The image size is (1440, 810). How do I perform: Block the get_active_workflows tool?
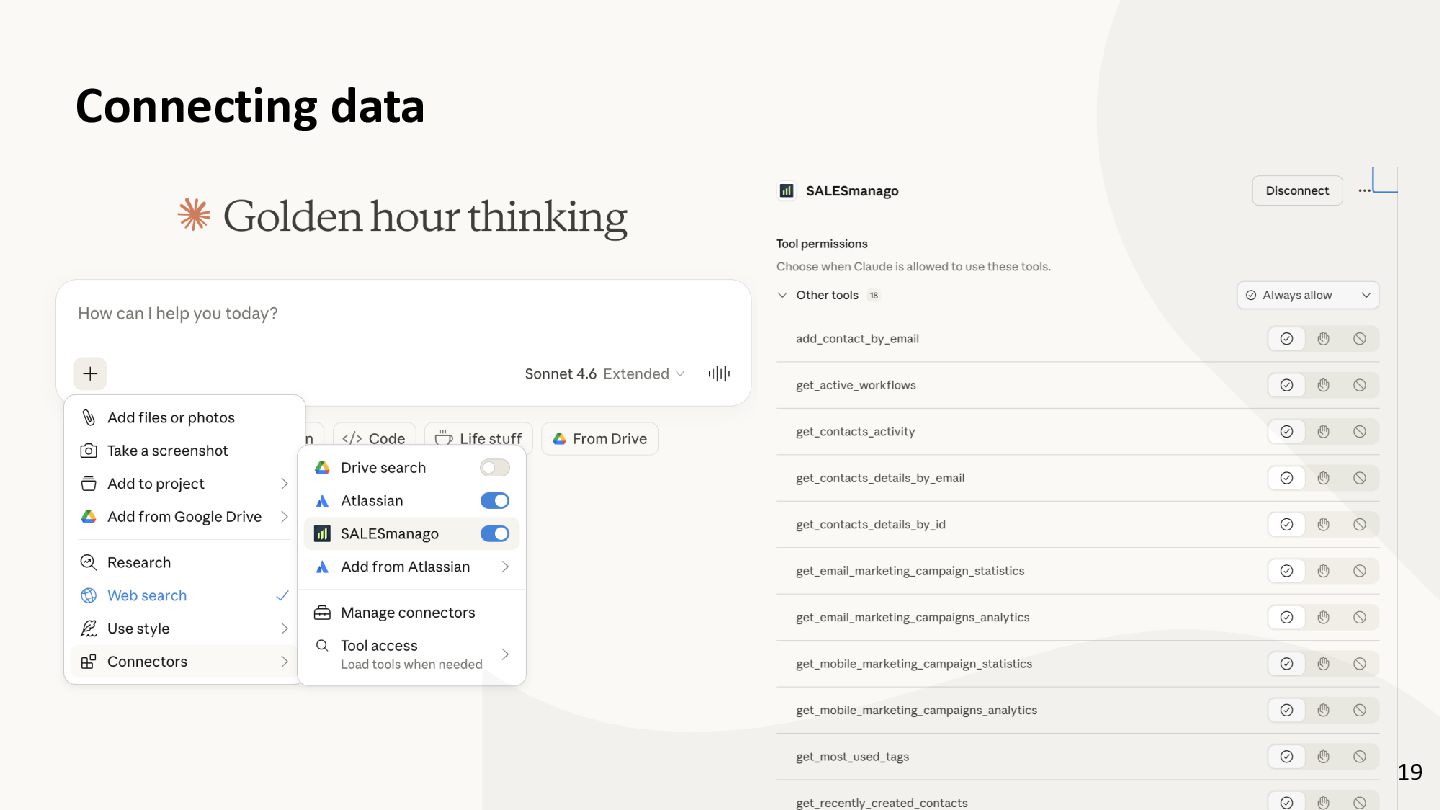point(1360,385)
